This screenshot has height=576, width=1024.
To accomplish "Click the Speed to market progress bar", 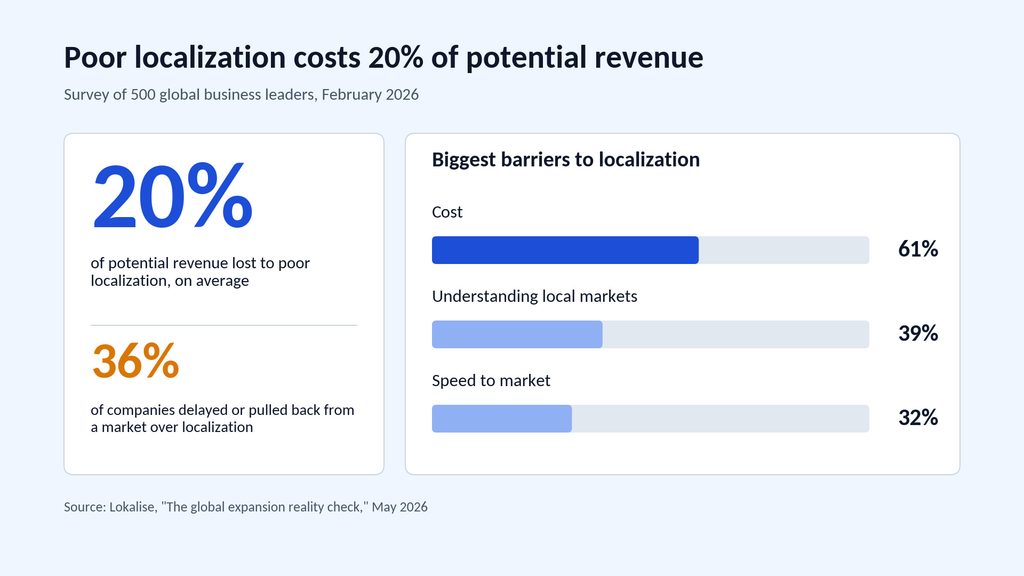I will pos(650,419).
